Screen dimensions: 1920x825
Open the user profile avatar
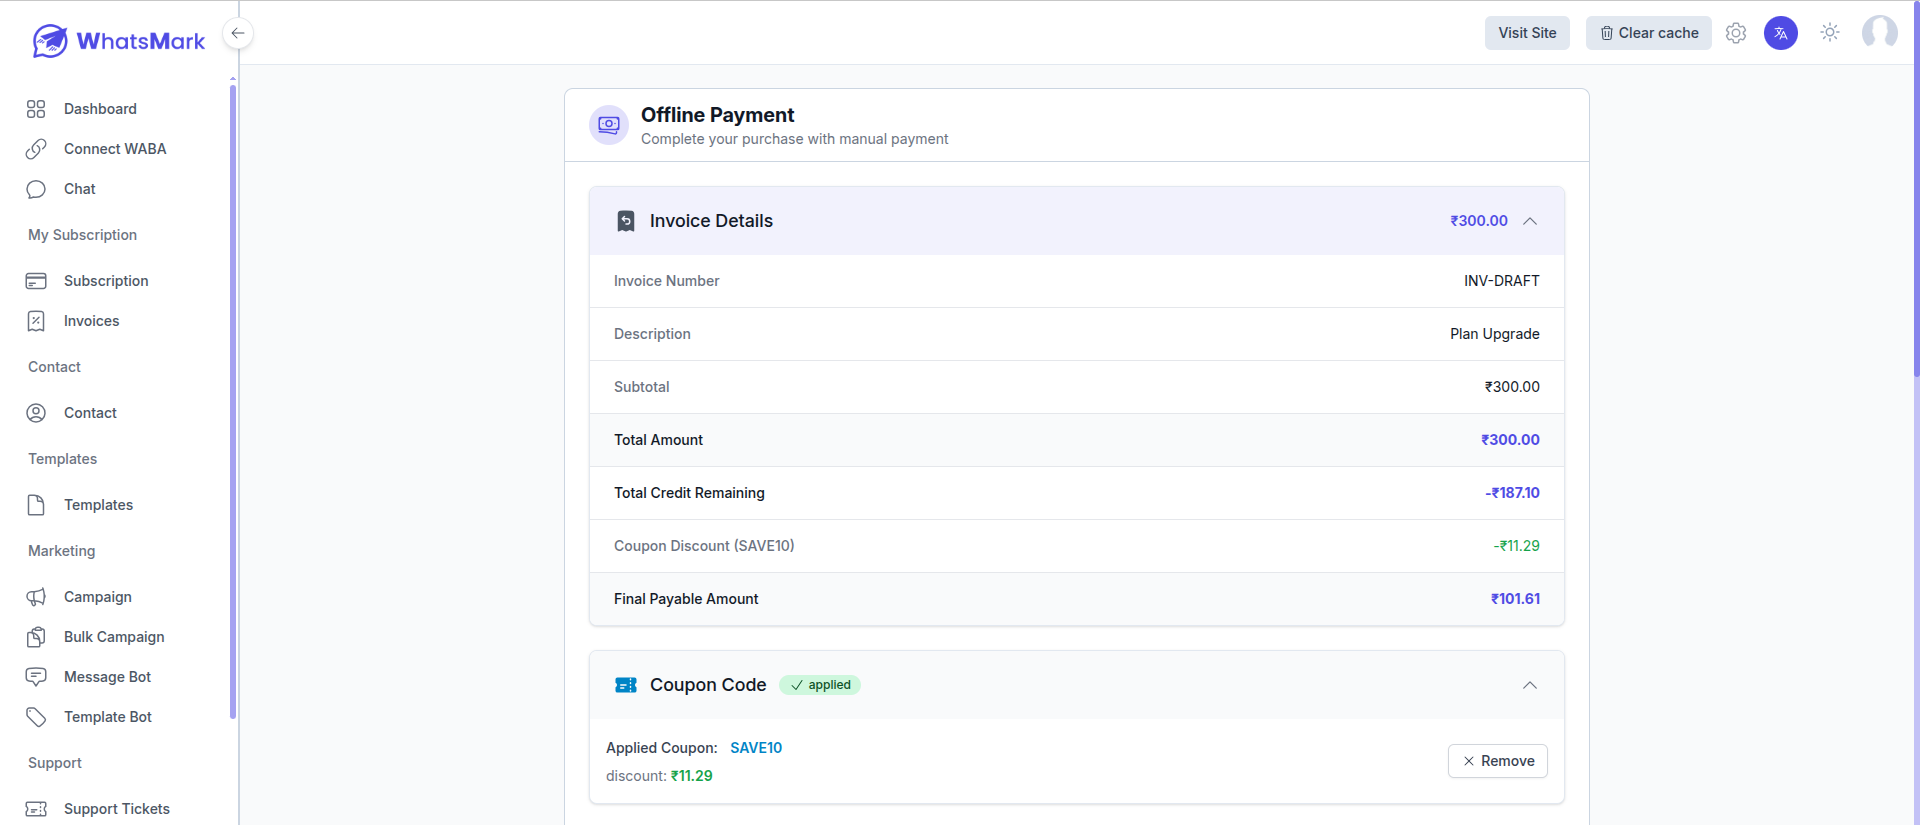pyautogui.click(x=1879, y=33)
